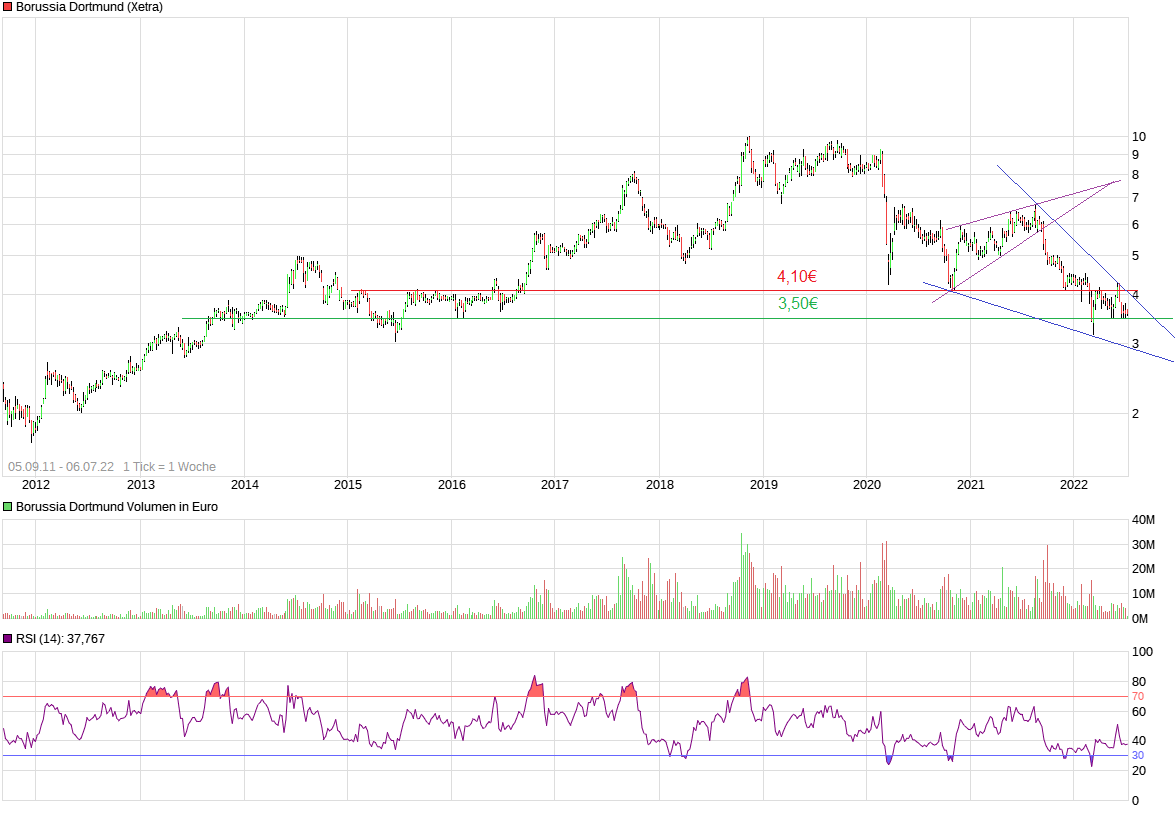Click the blue 30 oversold RSI label

pyautogui.click(x=1137, y=755)
